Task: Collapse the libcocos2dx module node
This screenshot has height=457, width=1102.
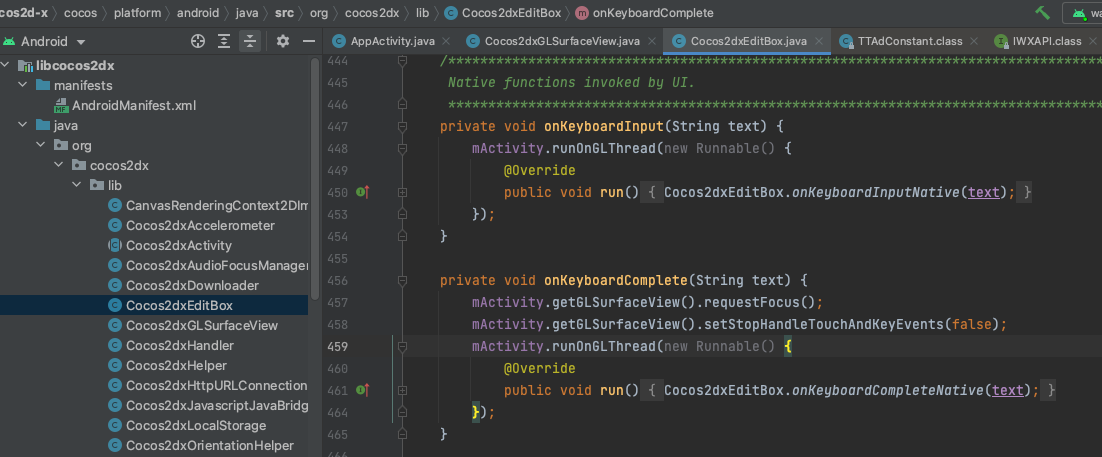Action: [x=6, y=66]
